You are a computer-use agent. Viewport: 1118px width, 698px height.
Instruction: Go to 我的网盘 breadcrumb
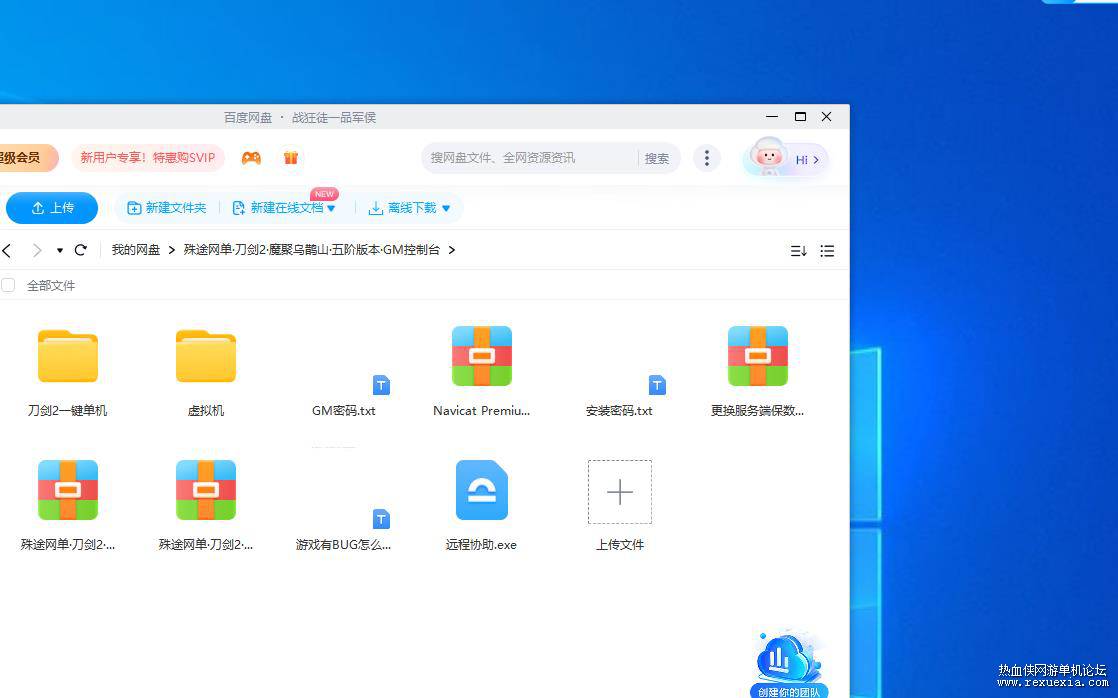[135, 250]
